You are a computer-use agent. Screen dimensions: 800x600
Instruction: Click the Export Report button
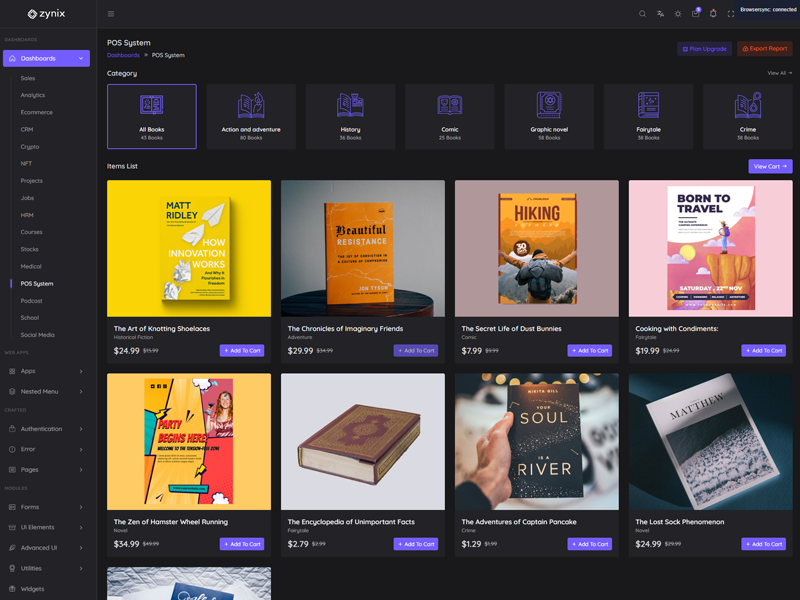tap(764, 49)
